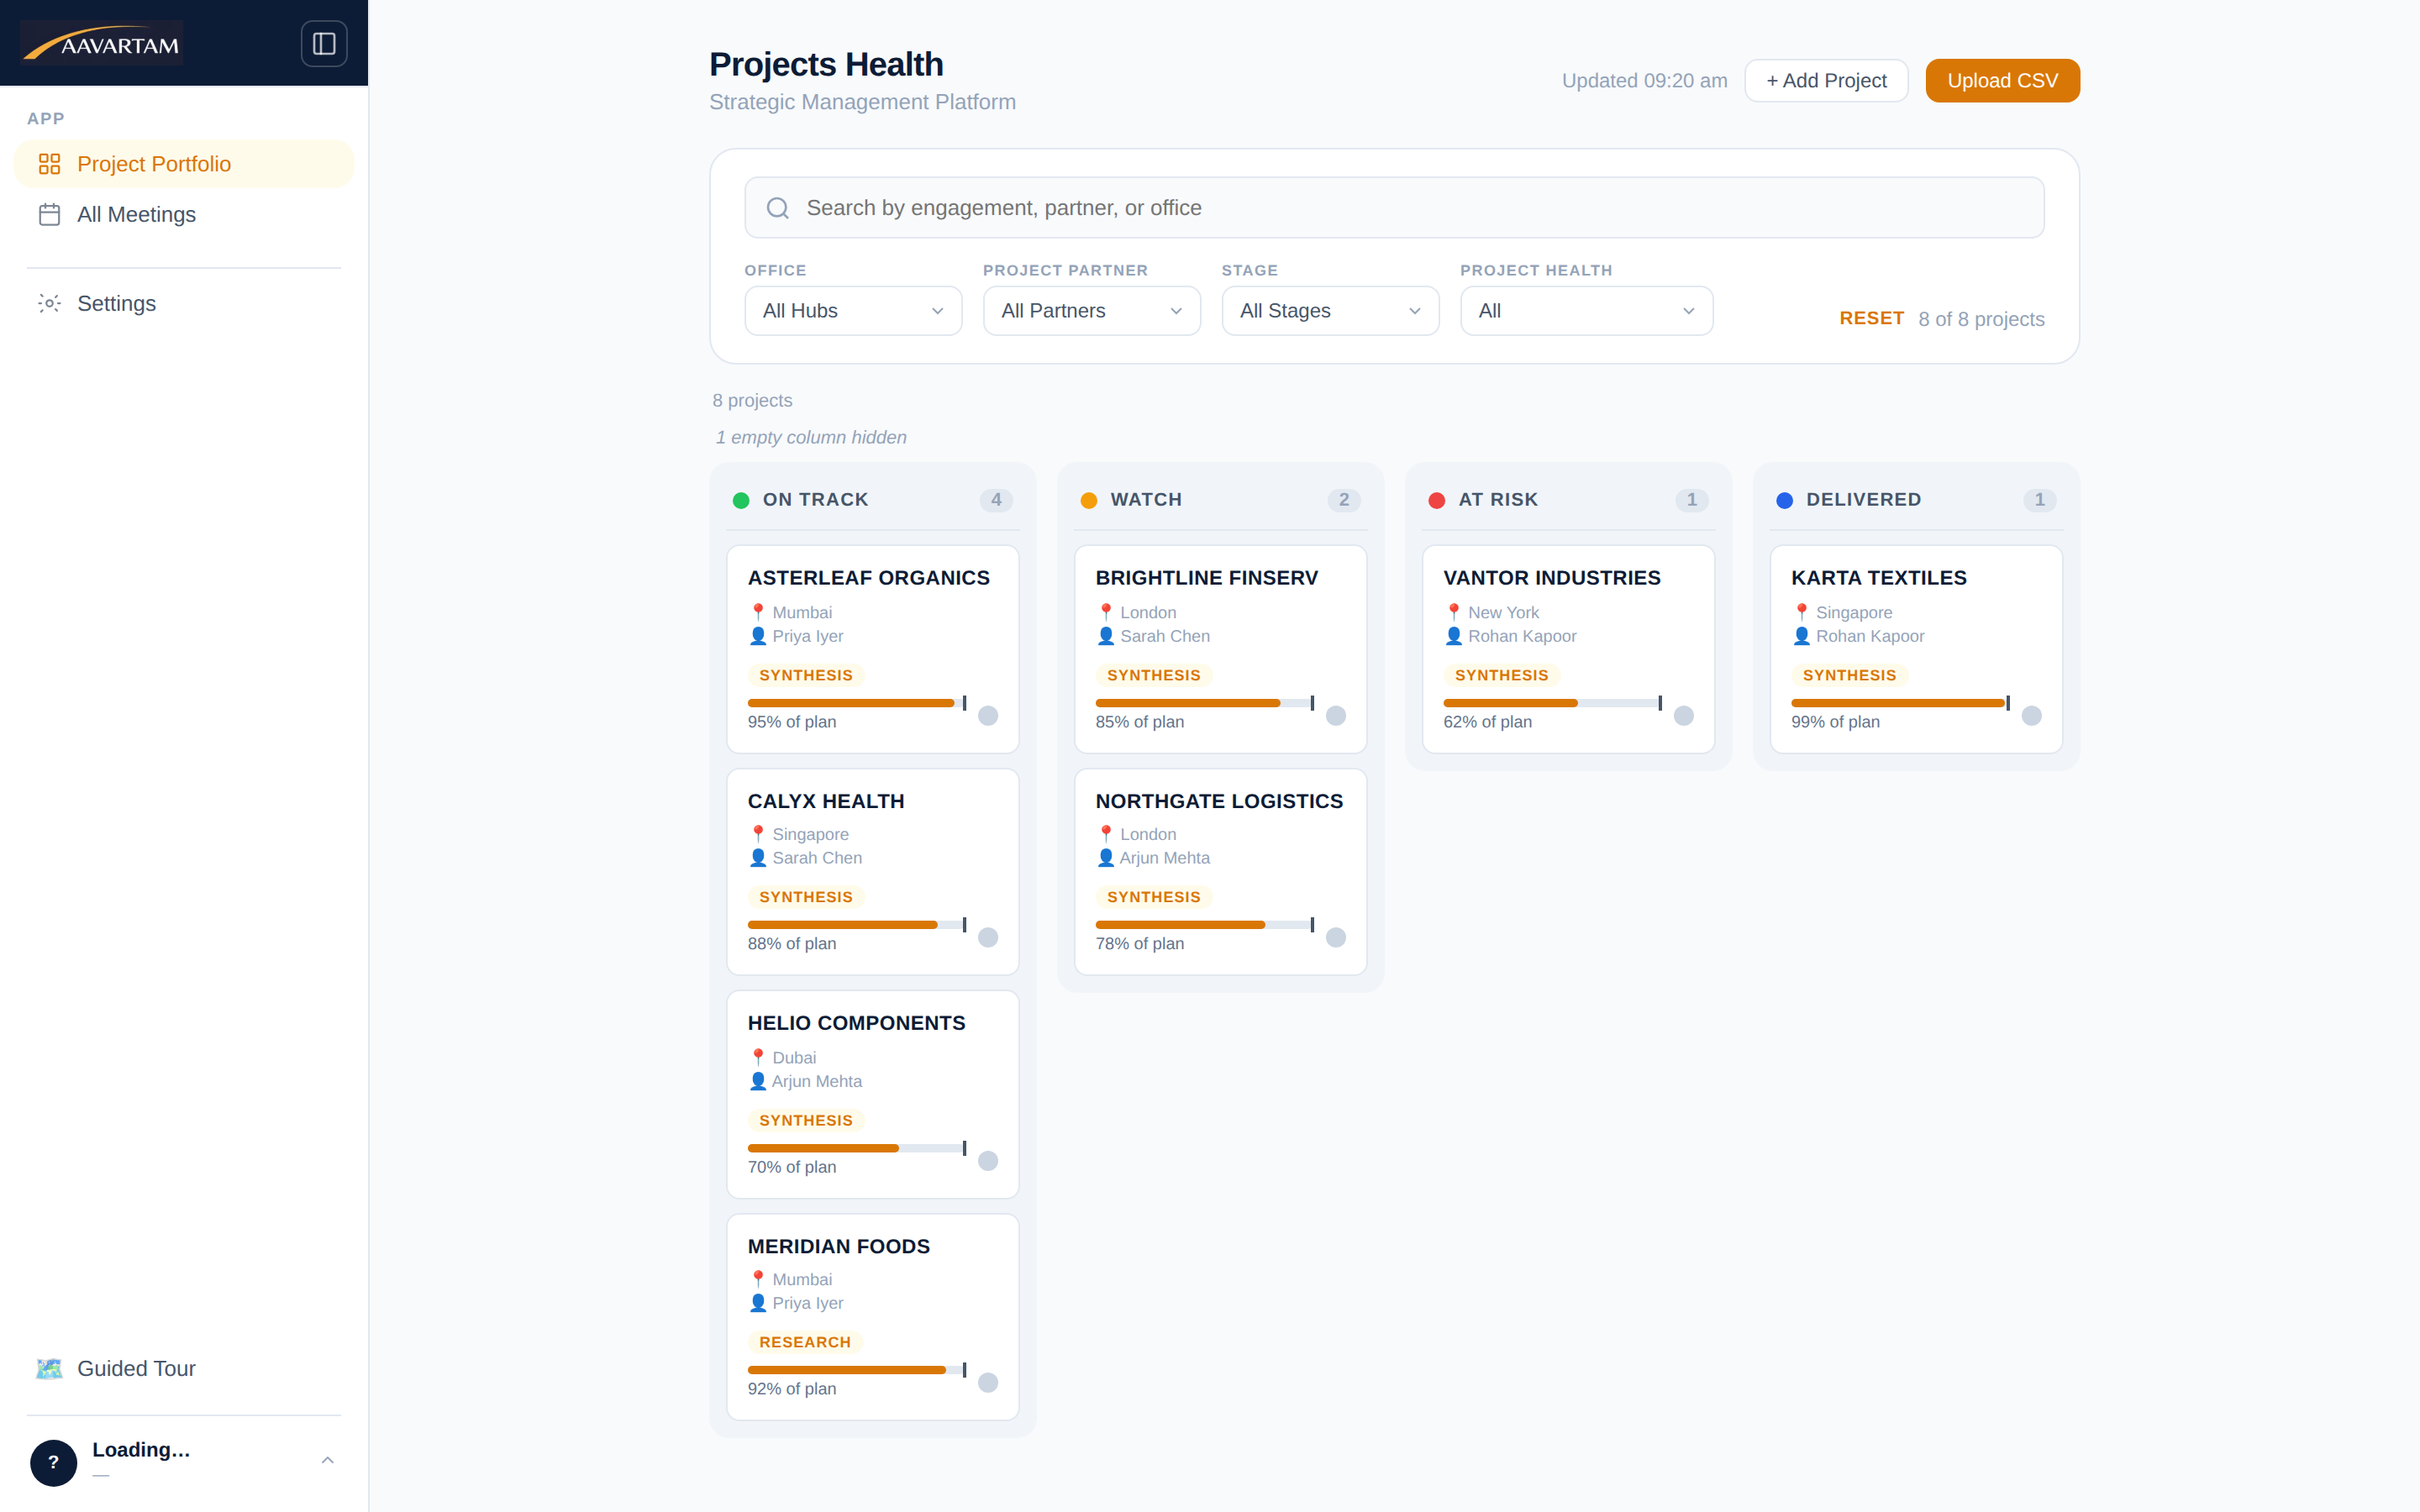The width and height of the screenshot is (2420, 1512).
Task: Click Northgate Logistics status circle
Action: tap(1336, 937)
